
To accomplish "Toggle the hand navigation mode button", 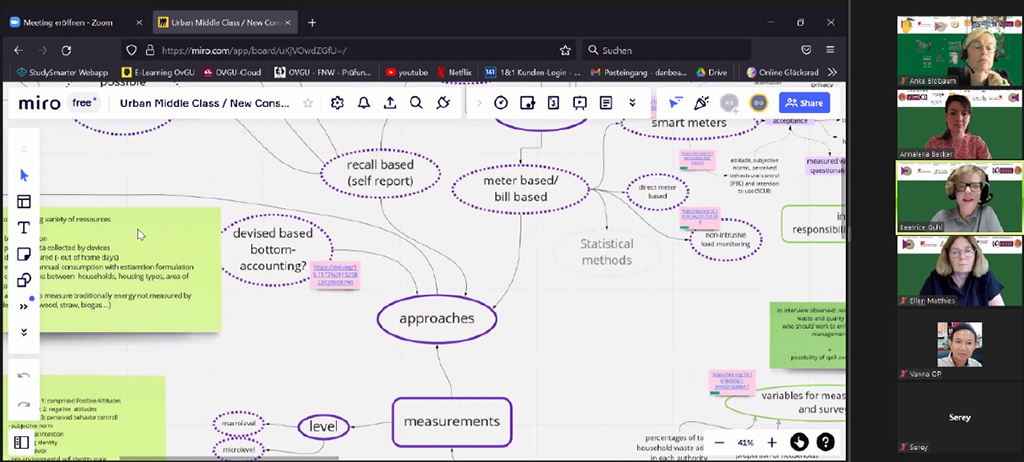I will 799,442.
